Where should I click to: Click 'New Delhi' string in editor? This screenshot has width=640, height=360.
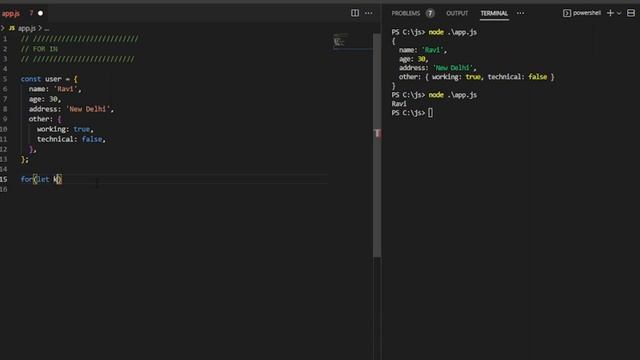(x=88, y=109)
